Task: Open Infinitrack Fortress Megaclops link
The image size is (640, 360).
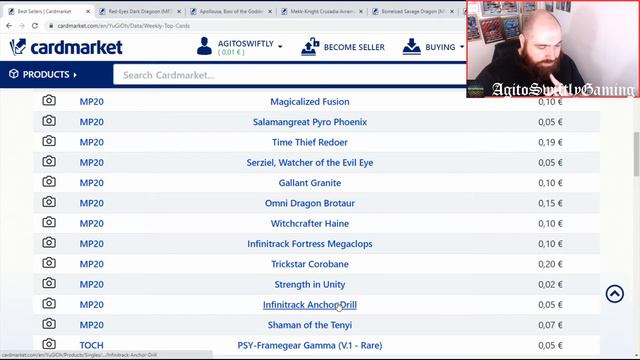Action: (x=310, y=244)
